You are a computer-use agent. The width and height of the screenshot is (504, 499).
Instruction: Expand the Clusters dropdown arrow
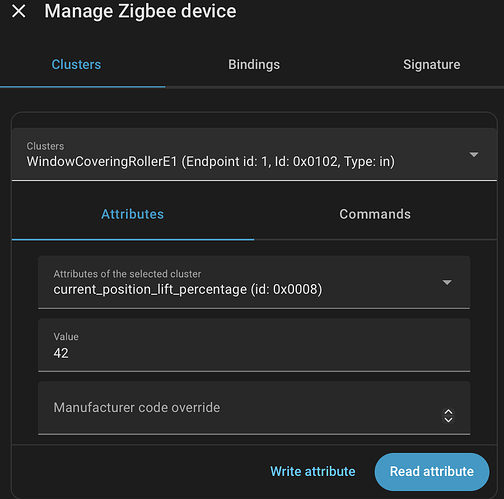coord(474,155)
